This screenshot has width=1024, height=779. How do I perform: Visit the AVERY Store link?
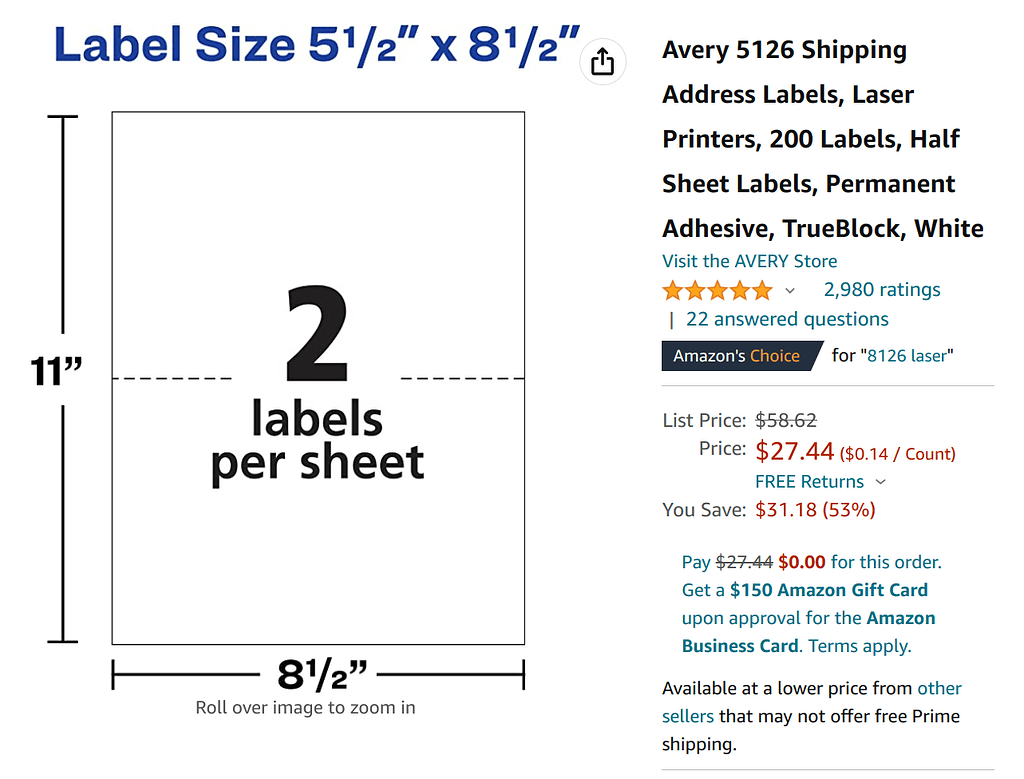point(749,261)
